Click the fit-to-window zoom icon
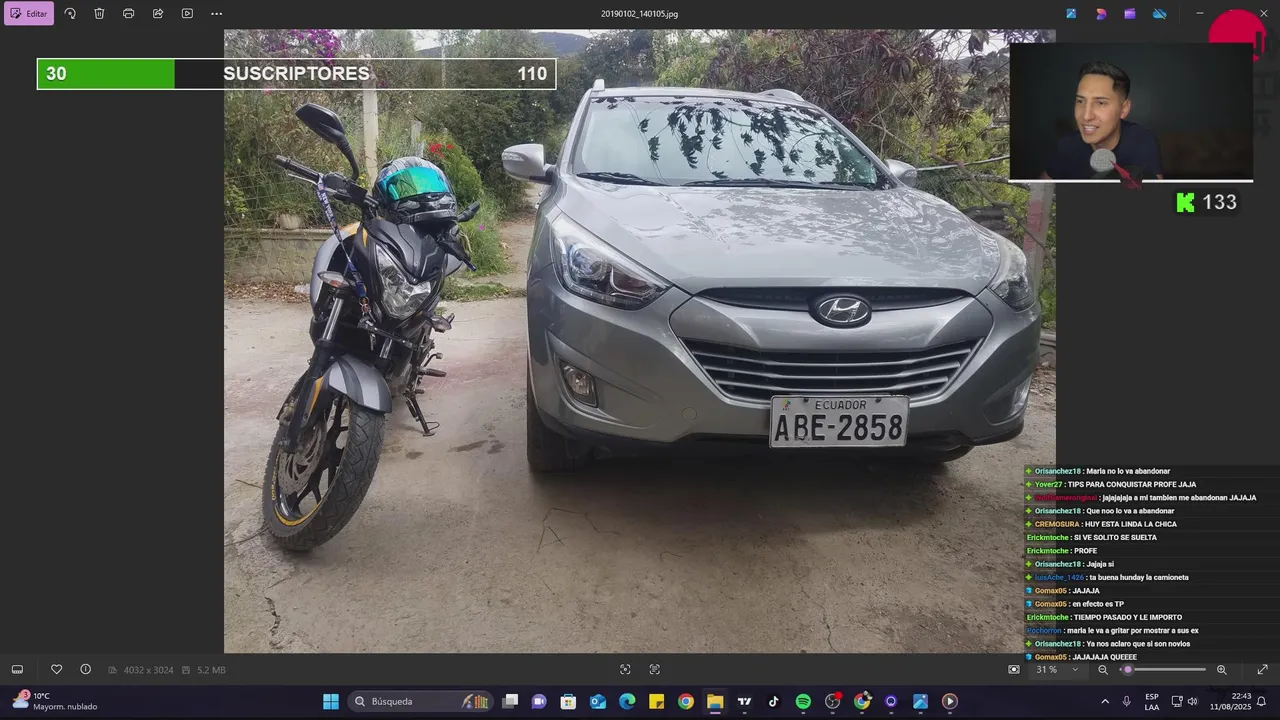 [x=625, y=670]
